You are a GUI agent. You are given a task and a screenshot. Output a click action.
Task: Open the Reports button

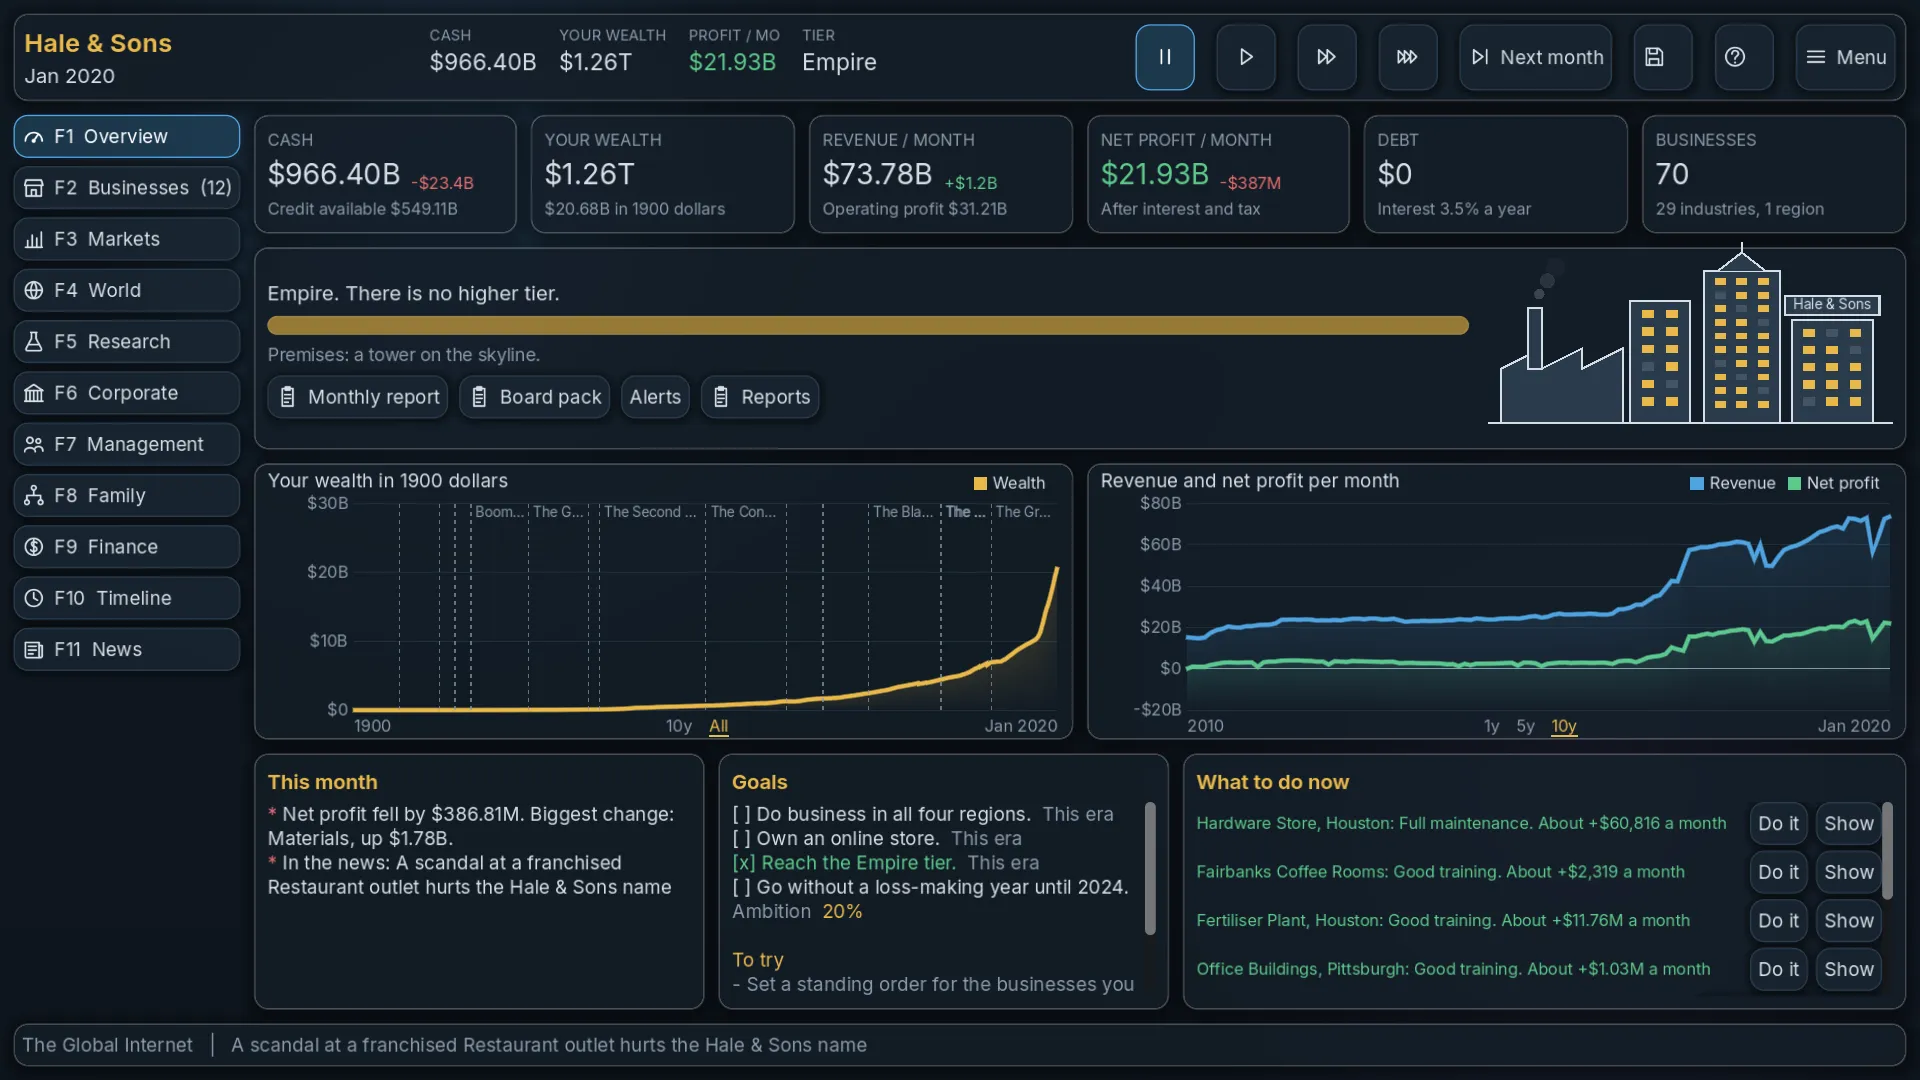coord(760,397)
